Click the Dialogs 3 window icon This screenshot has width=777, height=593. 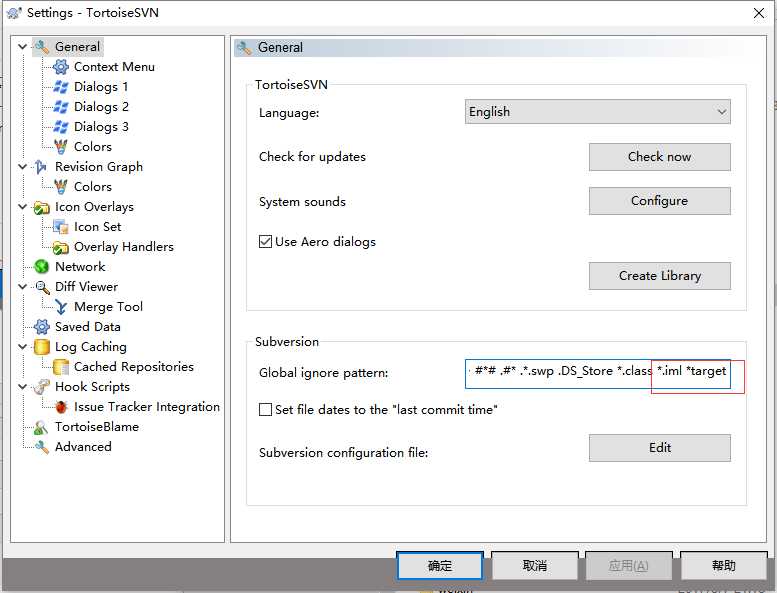[61, 127]
